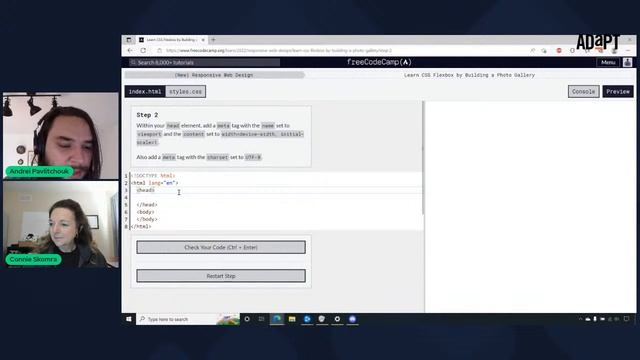The width and height of the screenshot is (640, 360).
Task: Open the user profile avatar icon
Action: point(627,62)
